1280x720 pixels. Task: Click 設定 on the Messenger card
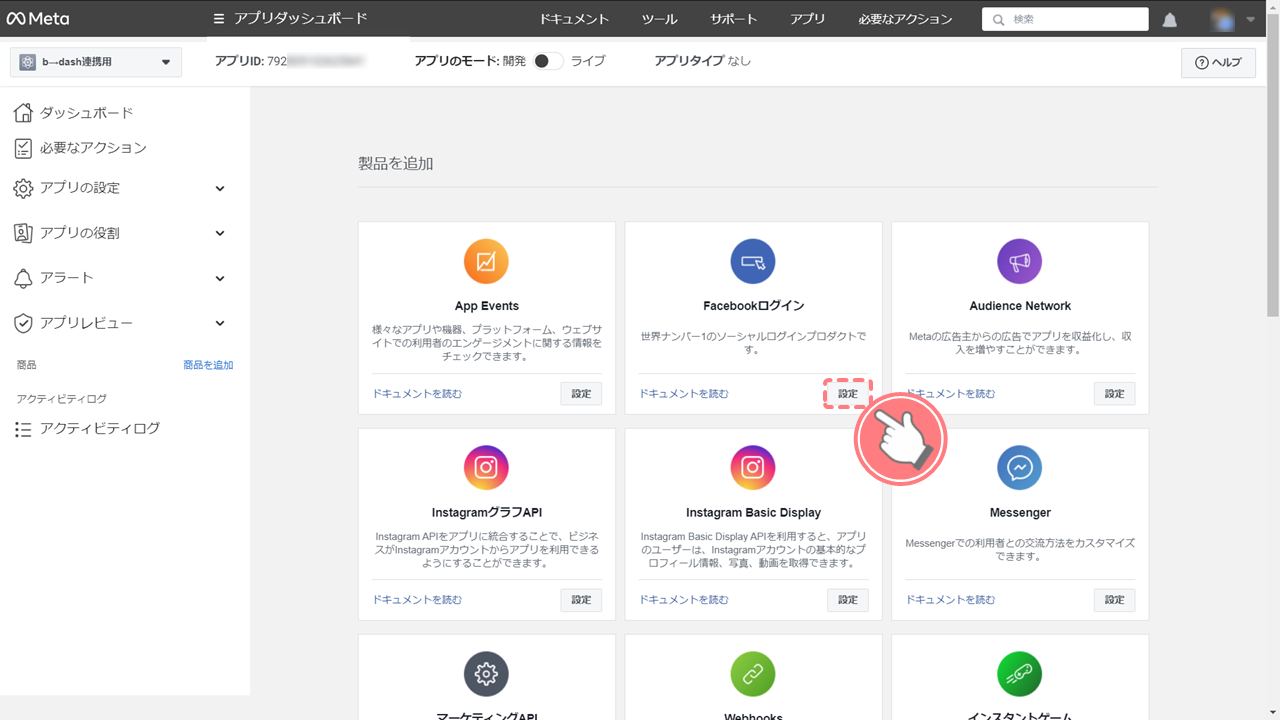(1115, 600)
